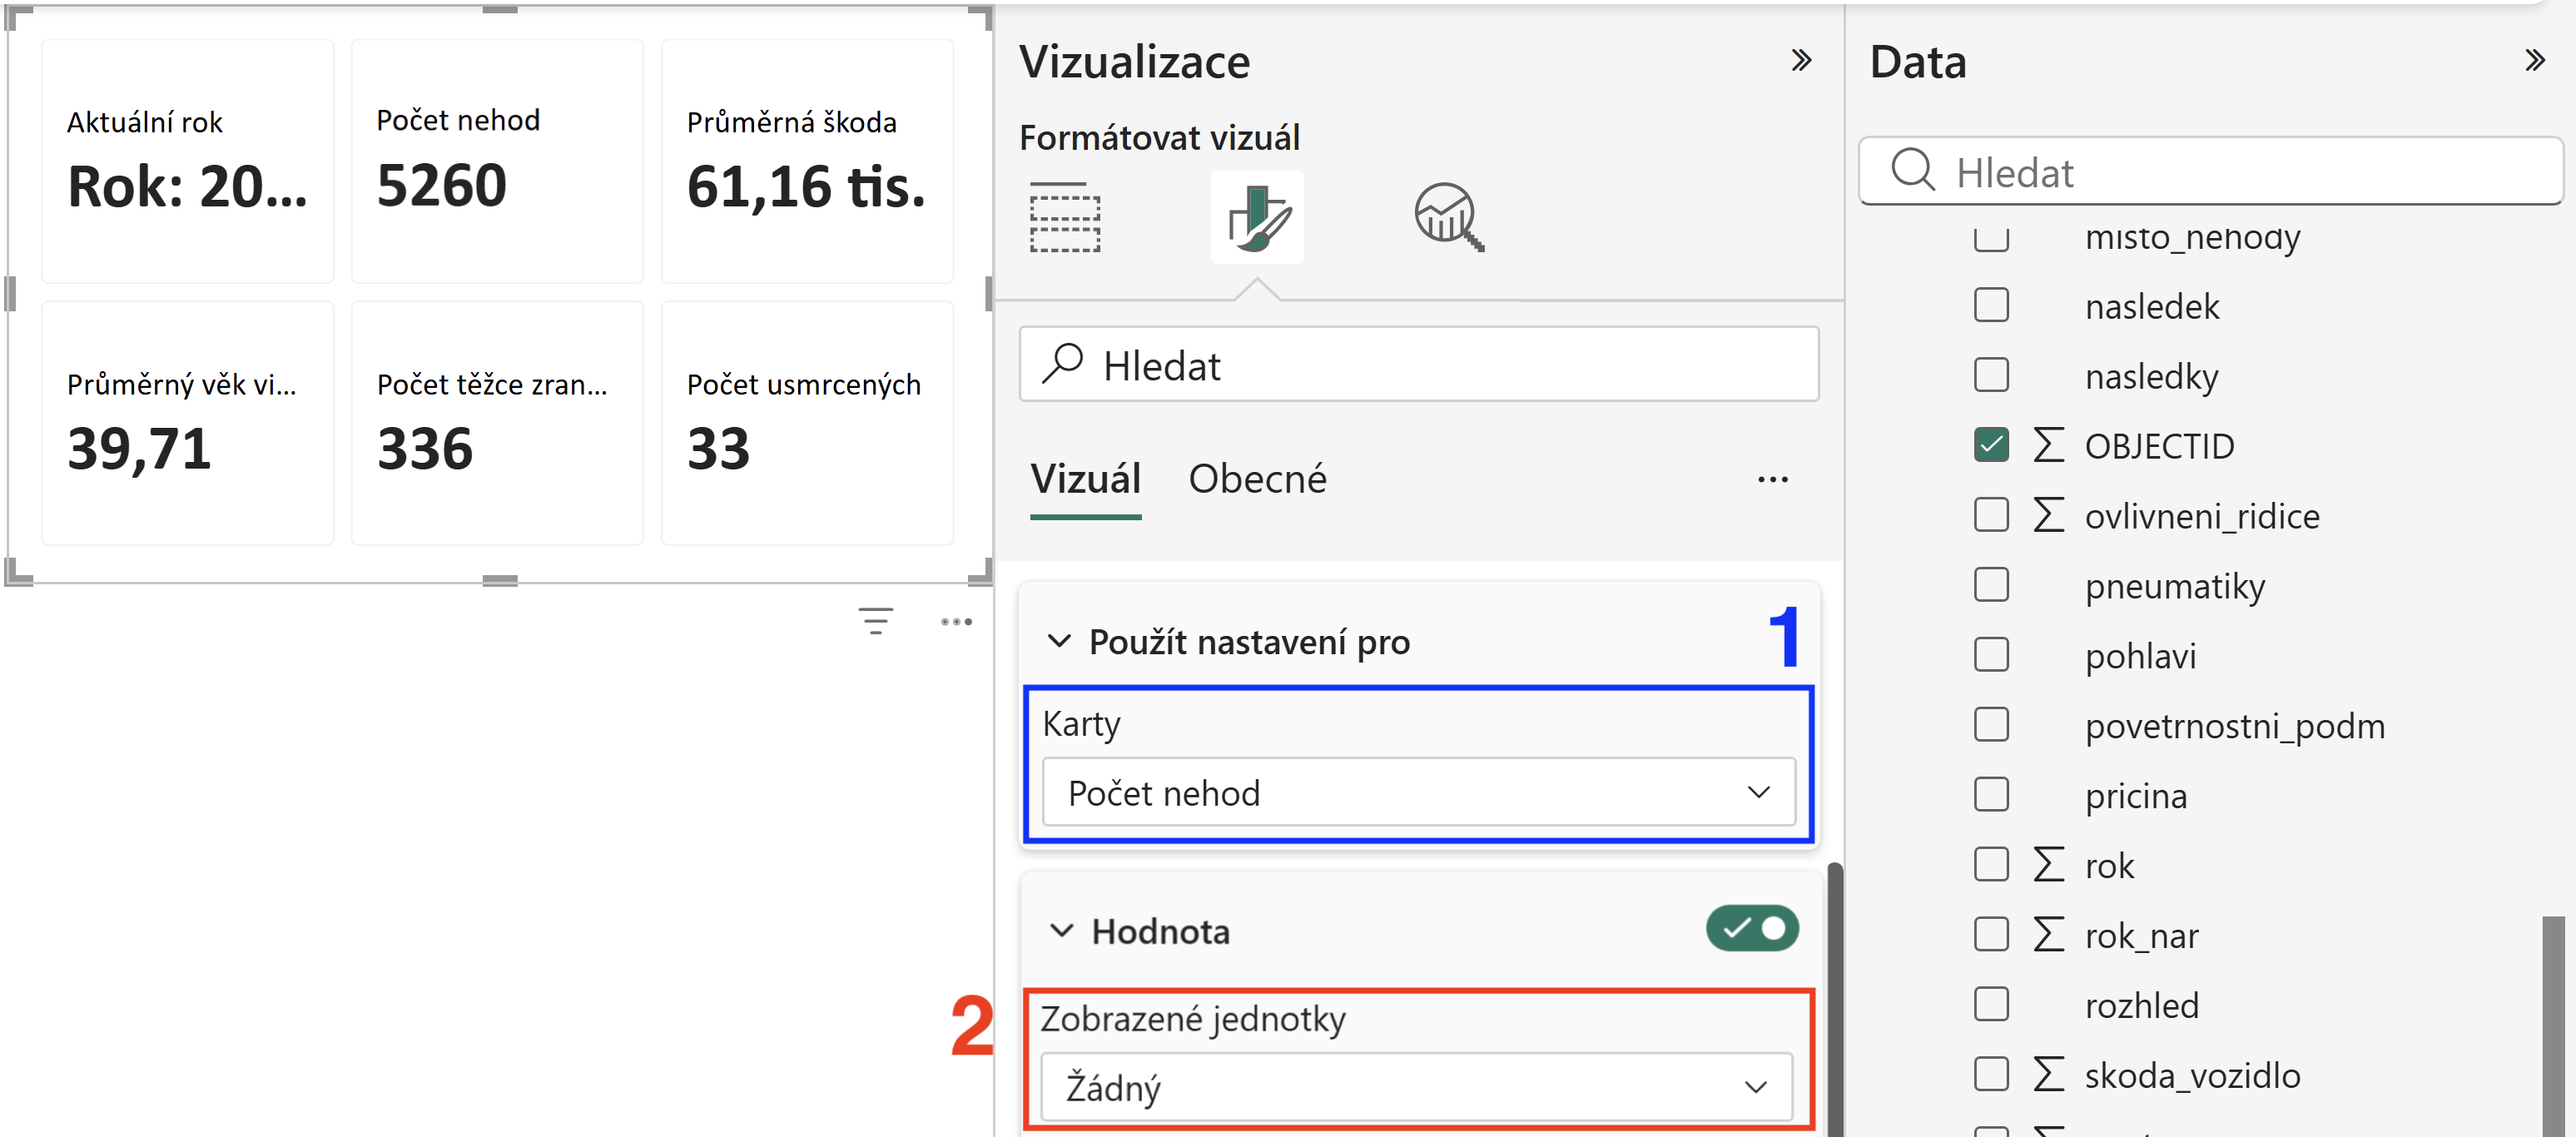
Task: Open the Zobrazené jednotky dropdown
Action: pyautogui.click(x=1416, y=1086)
